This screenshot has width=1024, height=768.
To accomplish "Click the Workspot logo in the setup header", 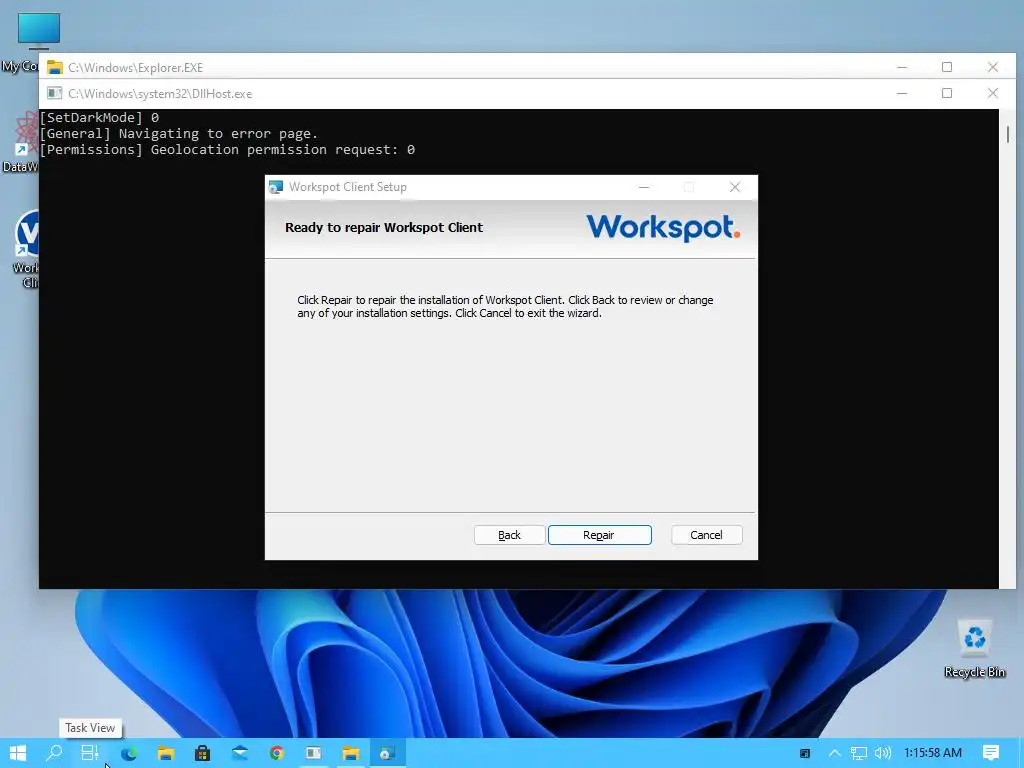I will pos(663,227).
